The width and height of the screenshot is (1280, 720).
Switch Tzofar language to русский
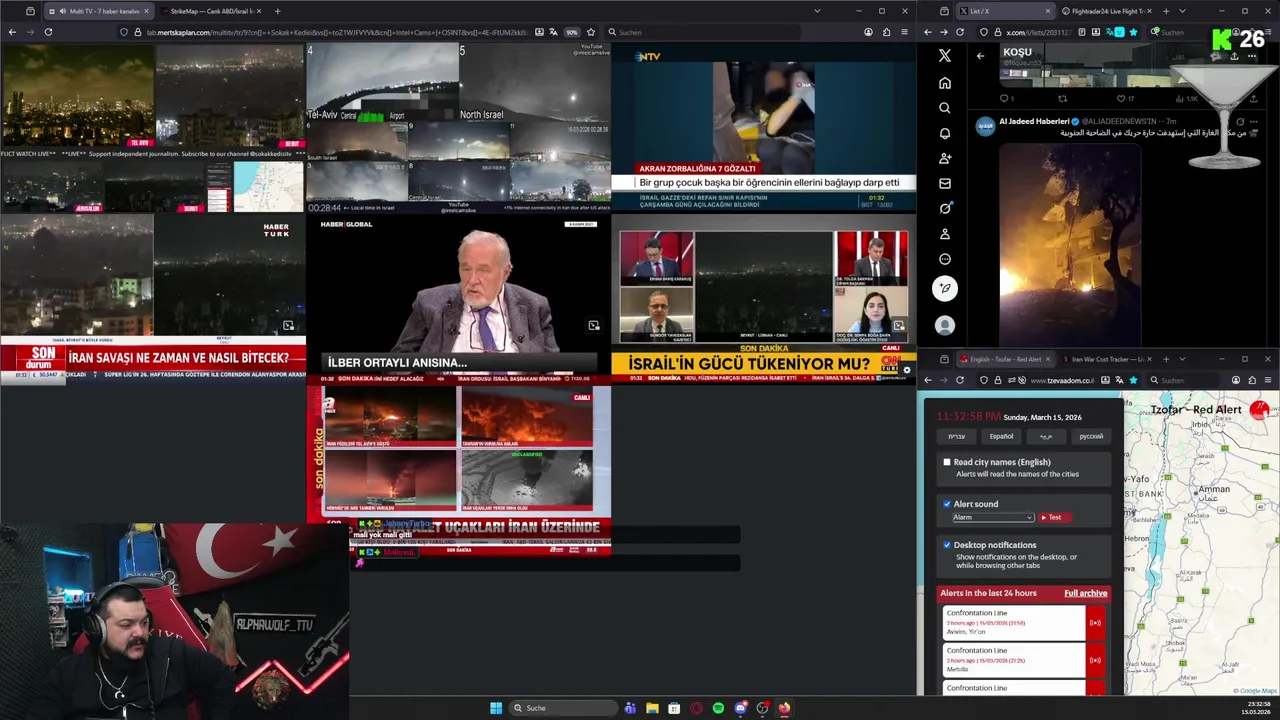point(1091,436)
